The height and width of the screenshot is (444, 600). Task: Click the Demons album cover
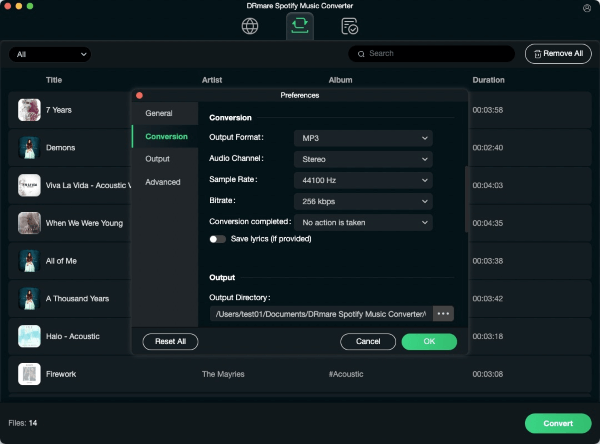click(29, 148)
